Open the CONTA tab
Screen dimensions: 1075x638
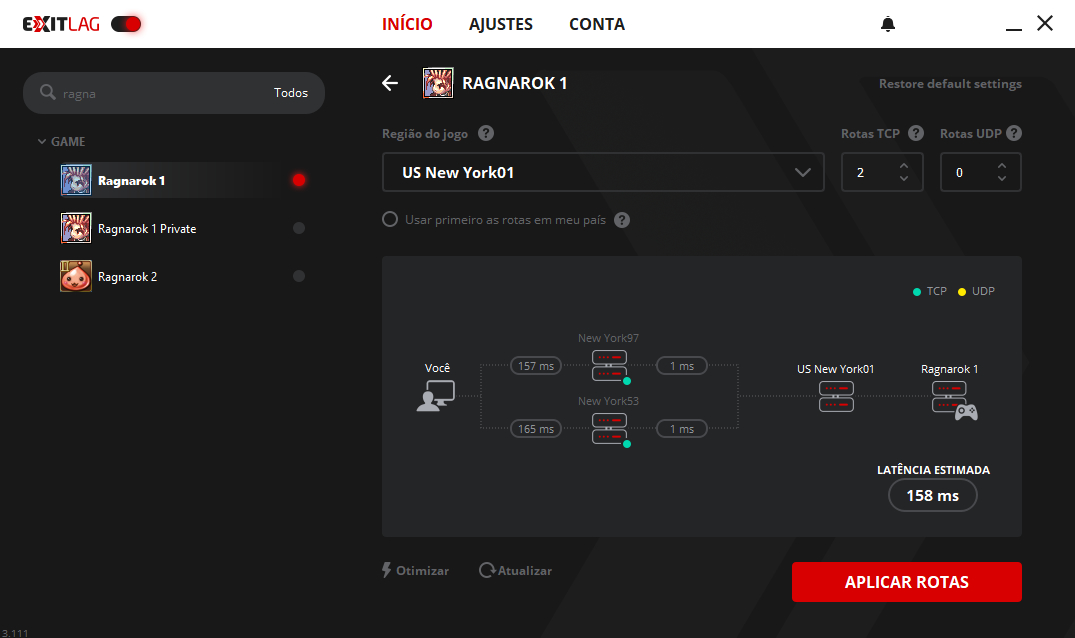[x=597, y=24]
